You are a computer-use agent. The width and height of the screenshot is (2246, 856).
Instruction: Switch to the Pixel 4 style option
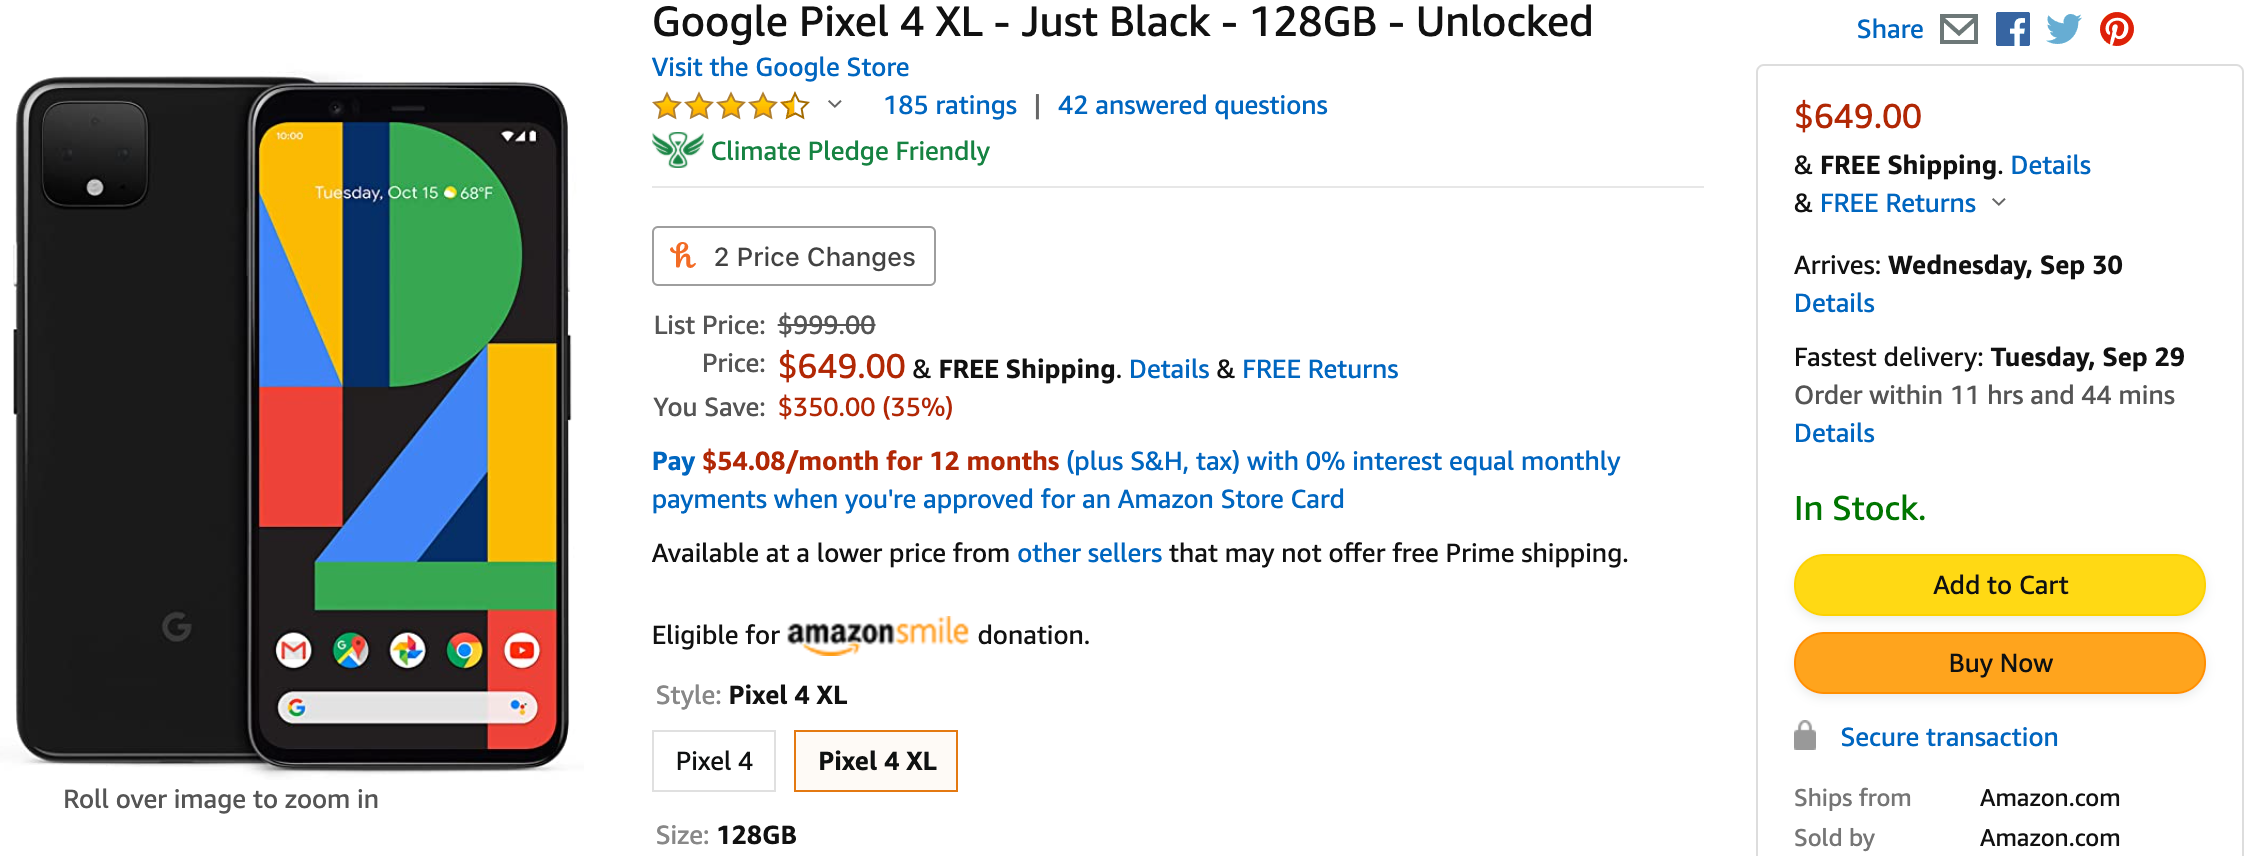point(713,760)
